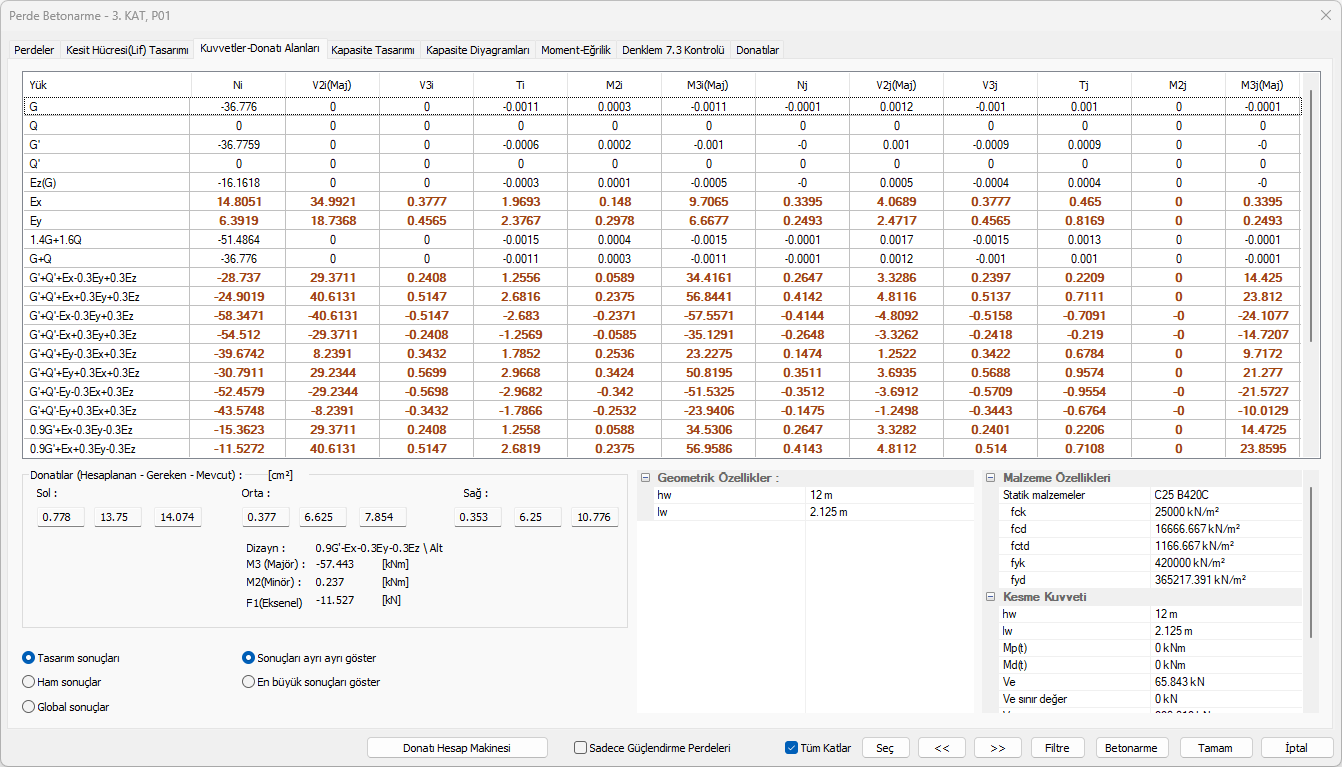Select the Tasarım sonuçları radio option
Screen dimensions: 1342x767
(x=28, y=658)
